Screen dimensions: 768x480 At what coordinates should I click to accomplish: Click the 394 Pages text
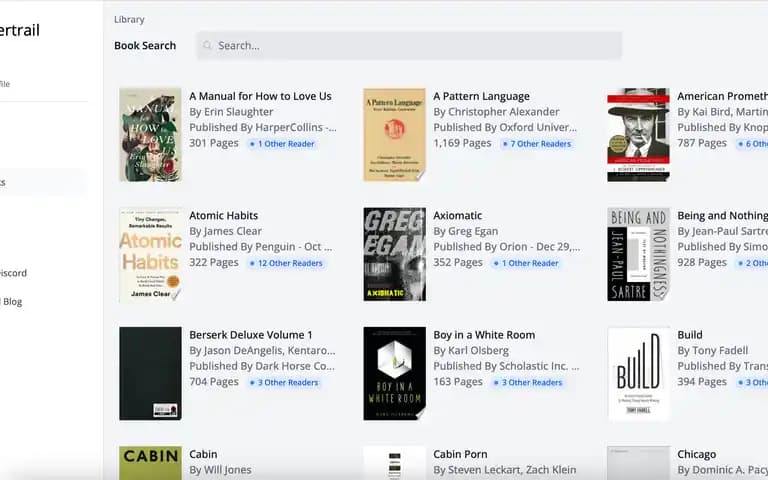coord(702,382)
